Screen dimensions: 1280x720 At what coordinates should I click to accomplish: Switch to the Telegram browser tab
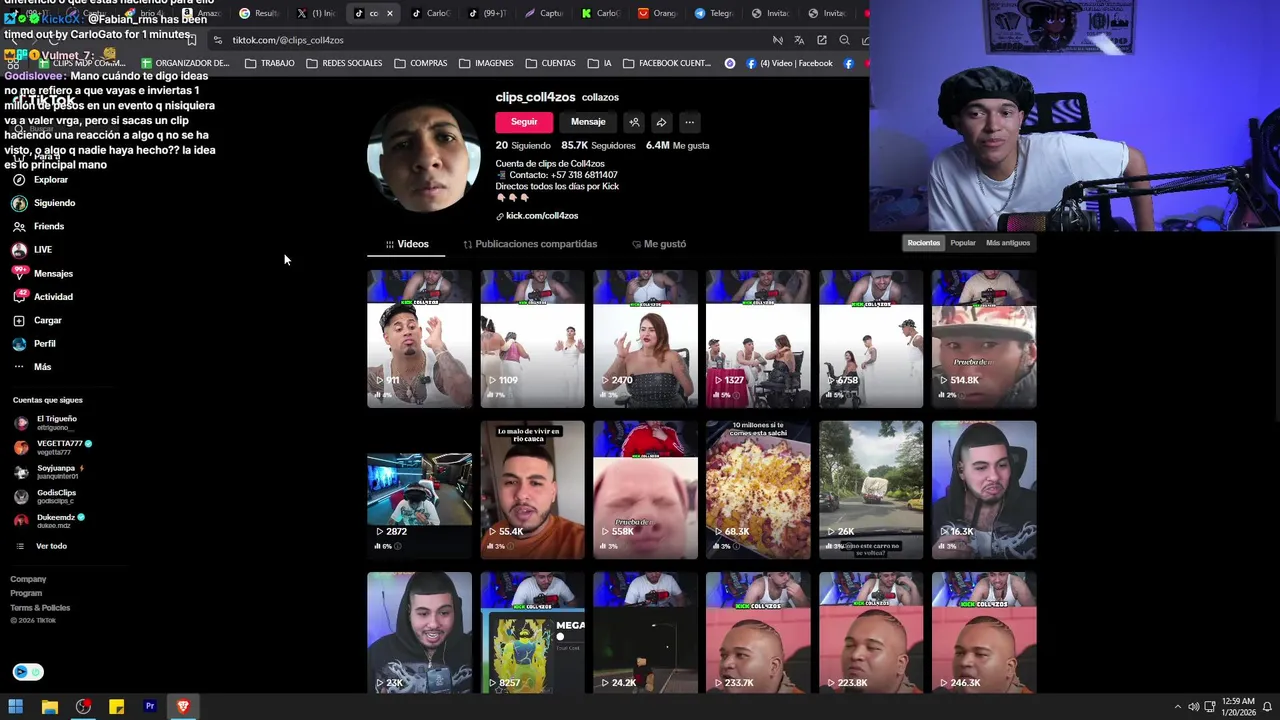[x=715, y=13]
